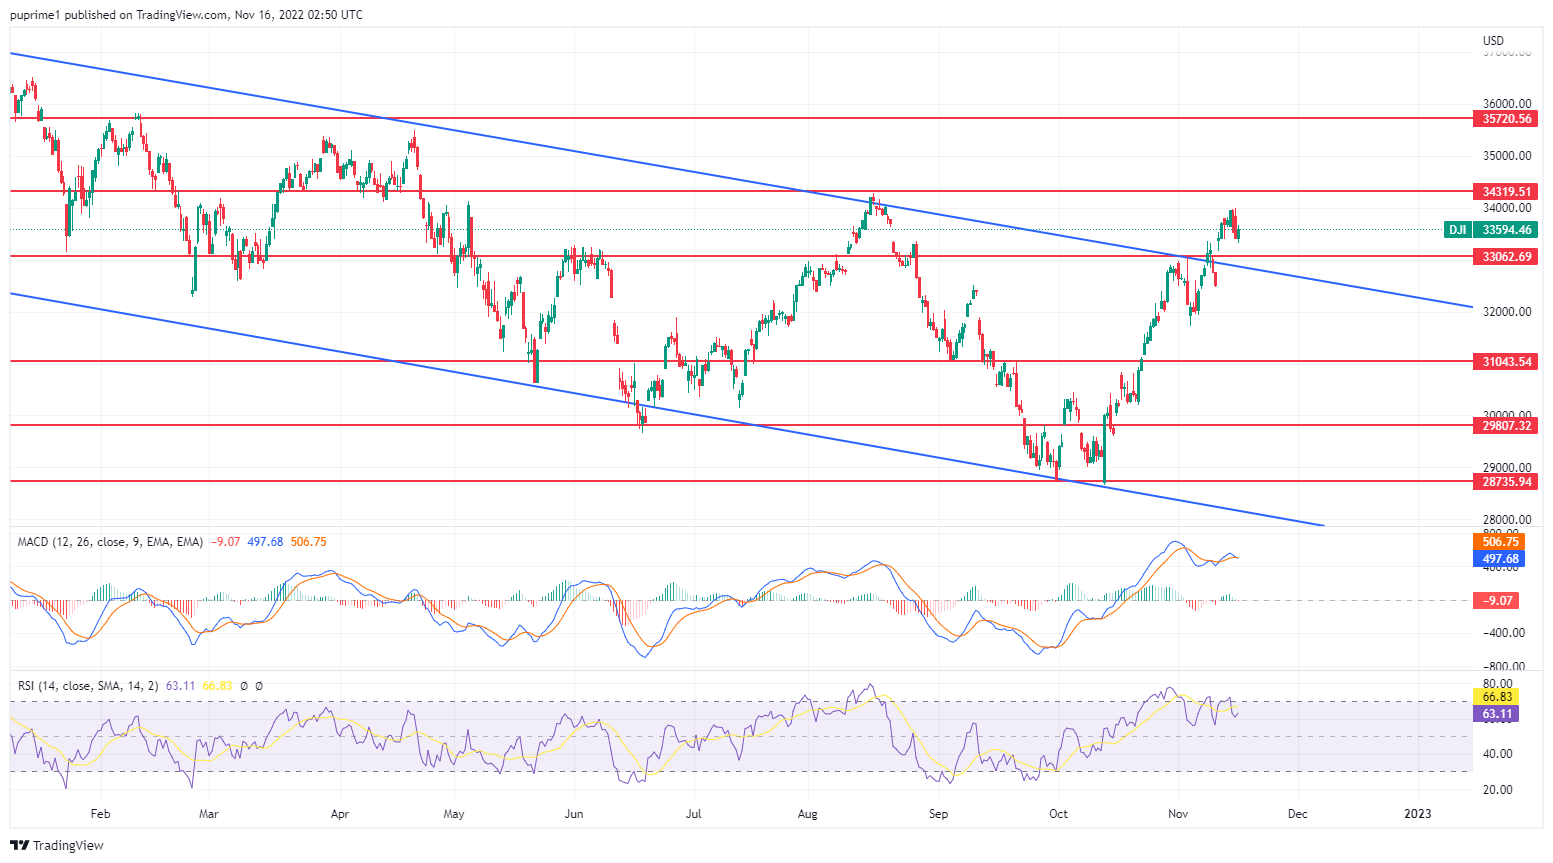Select the 33062.69 red price label
This screenshot has width=1553, height=863.
click(1506, 257)
